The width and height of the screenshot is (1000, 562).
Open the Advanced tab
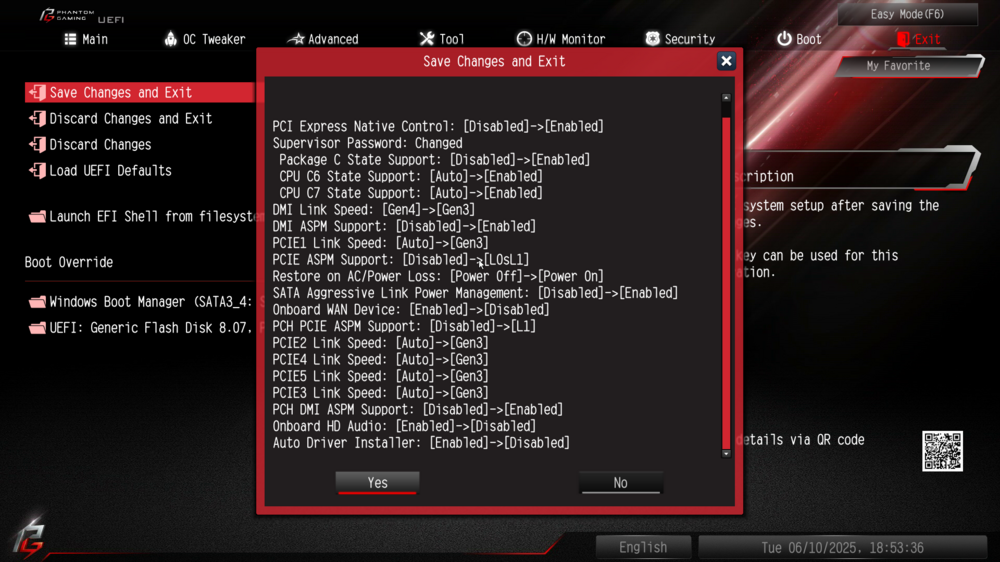click(x=323, y=39)
